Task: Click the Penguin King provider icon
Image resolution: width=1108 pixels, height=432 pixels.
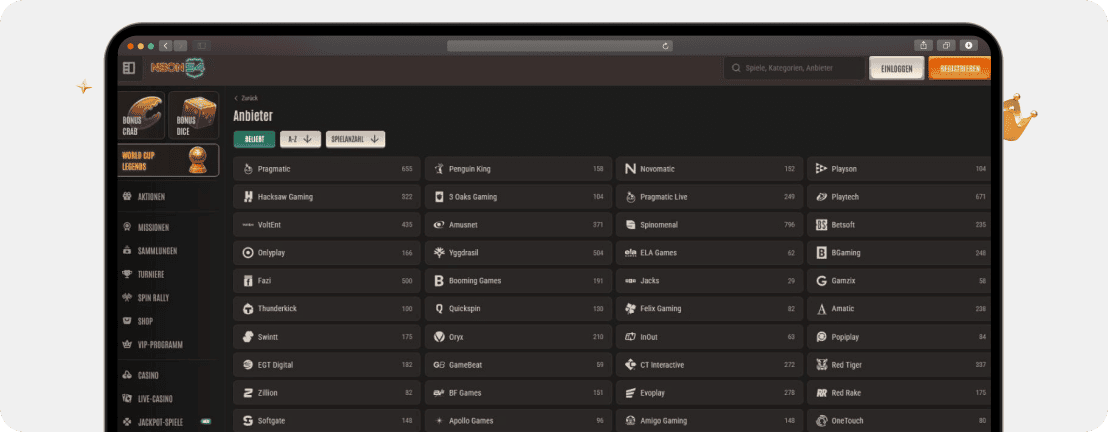Action: (439, 169)
